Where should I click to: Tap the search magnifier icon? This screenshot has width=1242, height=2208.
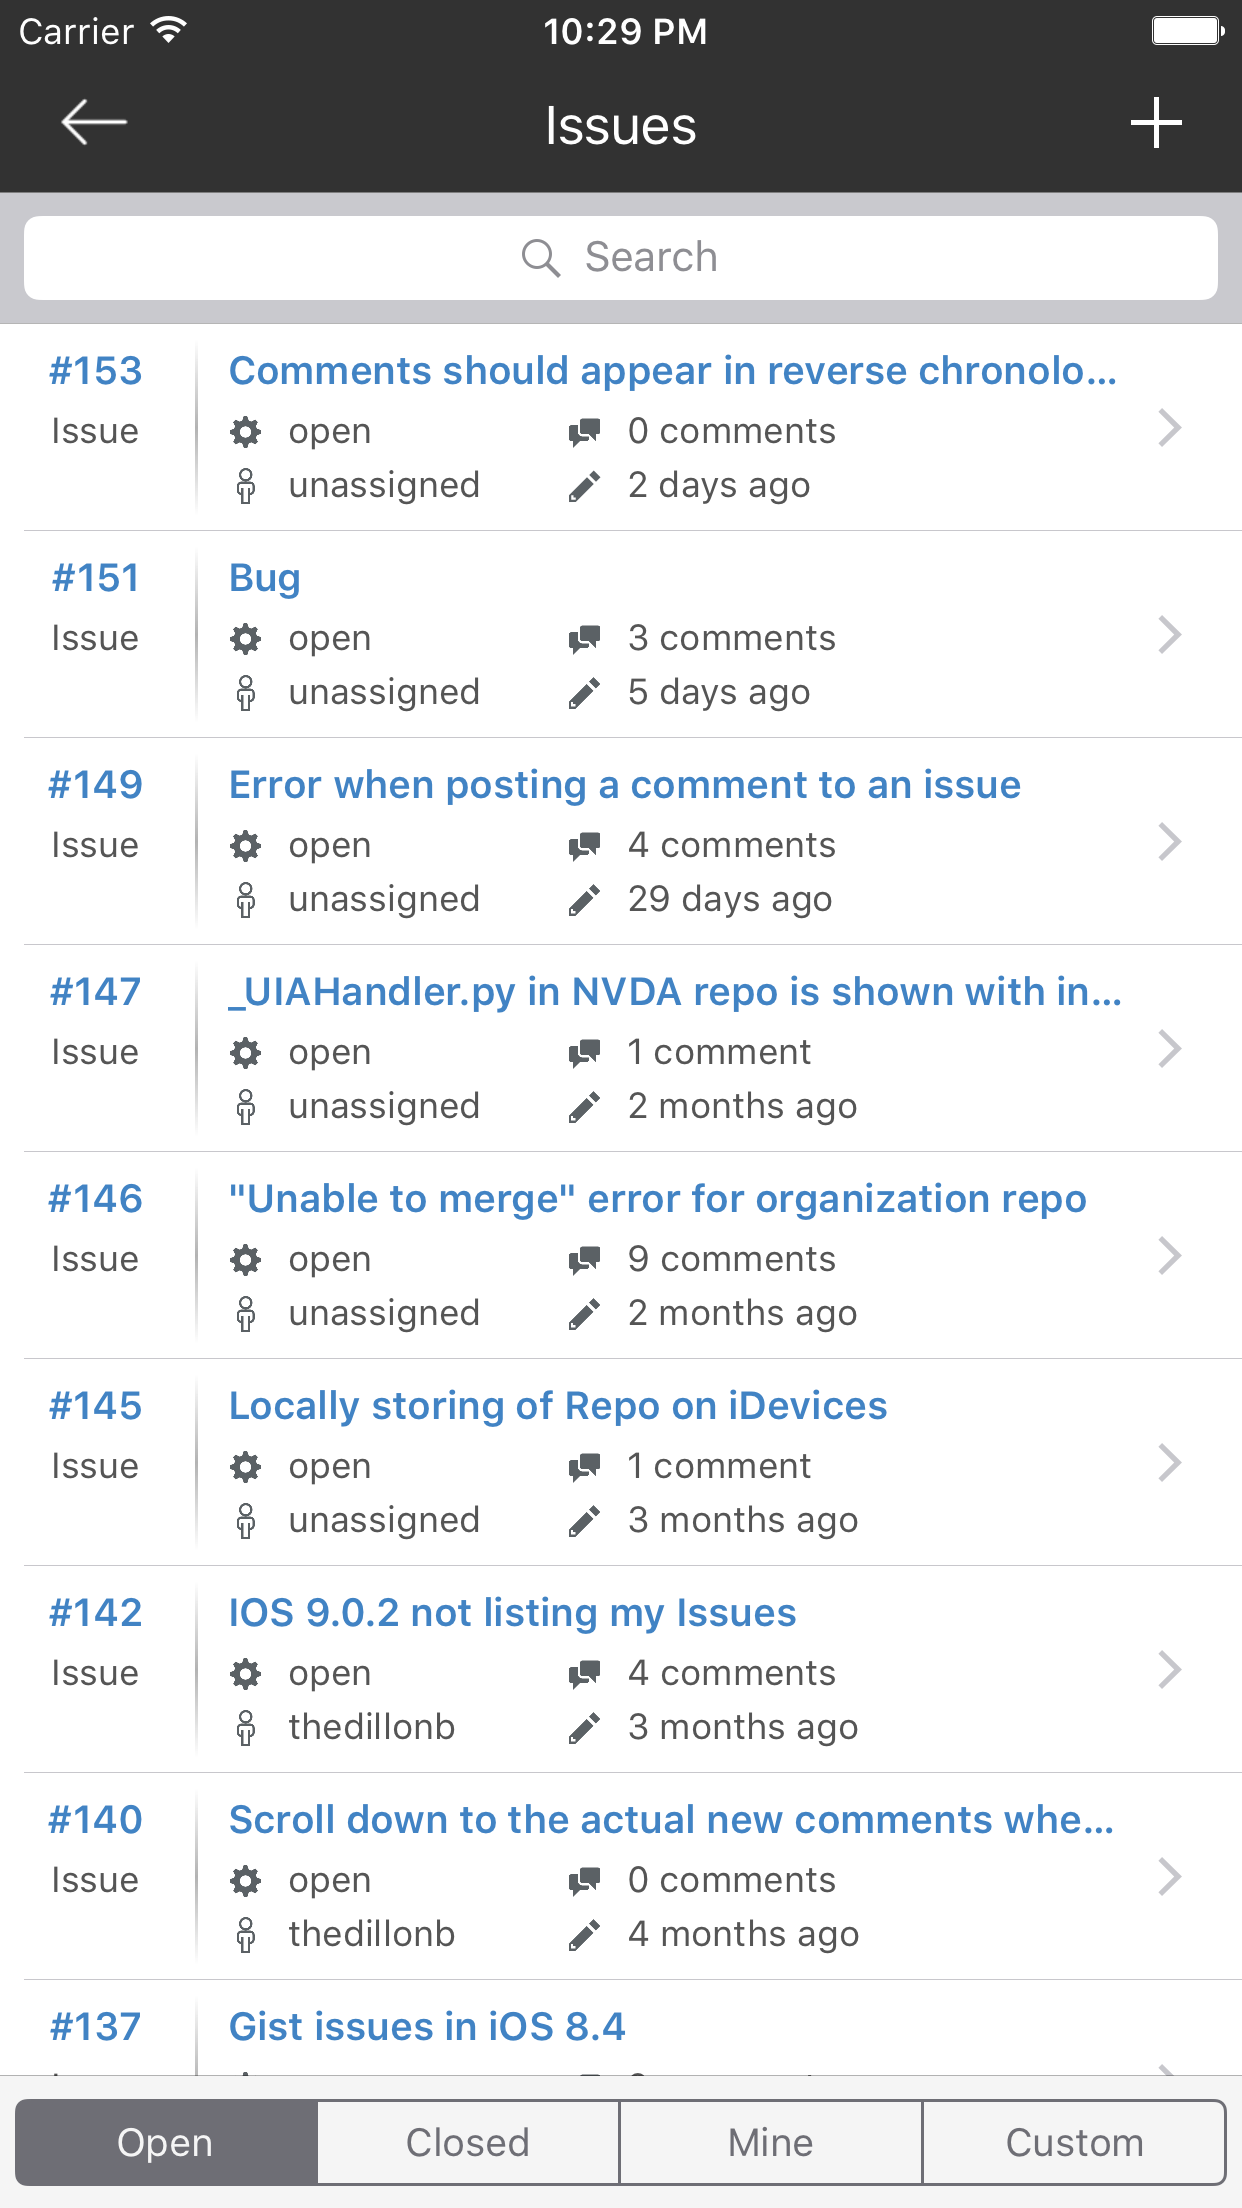pos(541,257)
